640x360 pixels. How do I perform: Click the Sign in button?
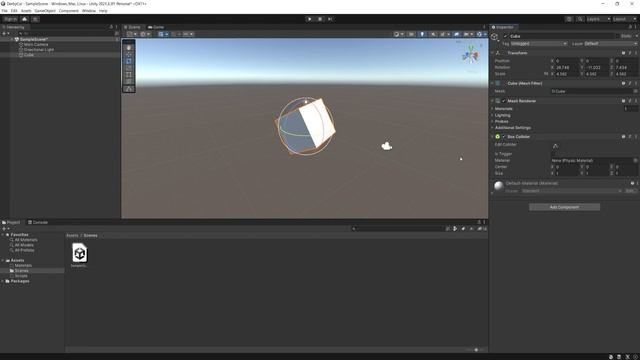click(10, 19)
